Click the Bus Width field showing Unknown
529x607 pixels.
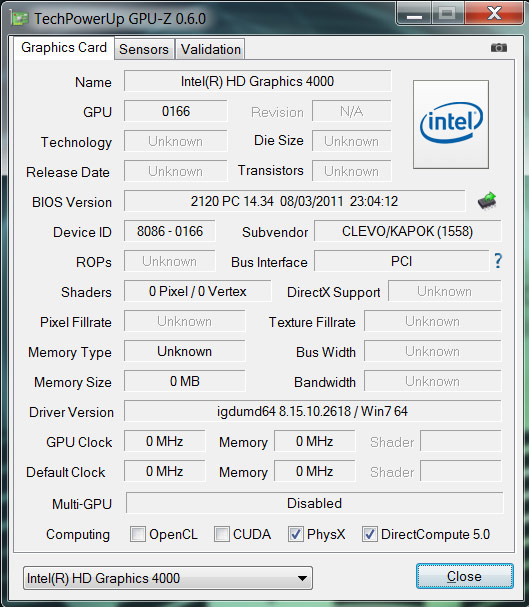point(433,352)
